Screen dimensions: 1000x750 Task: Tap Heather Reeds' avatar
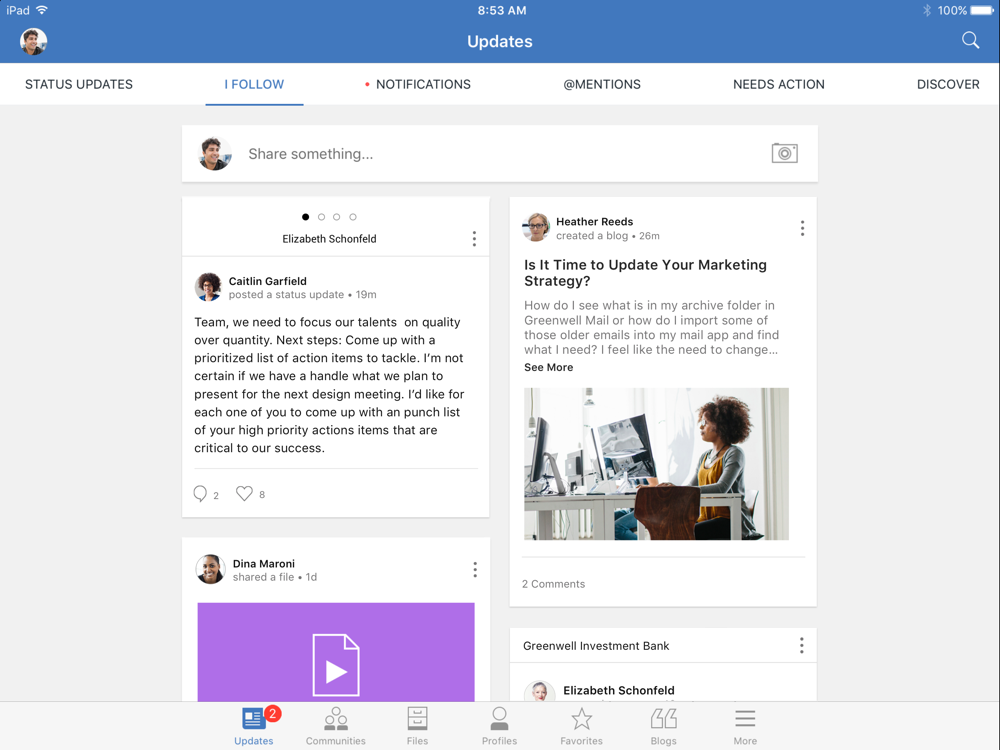[x=536, y=227]
